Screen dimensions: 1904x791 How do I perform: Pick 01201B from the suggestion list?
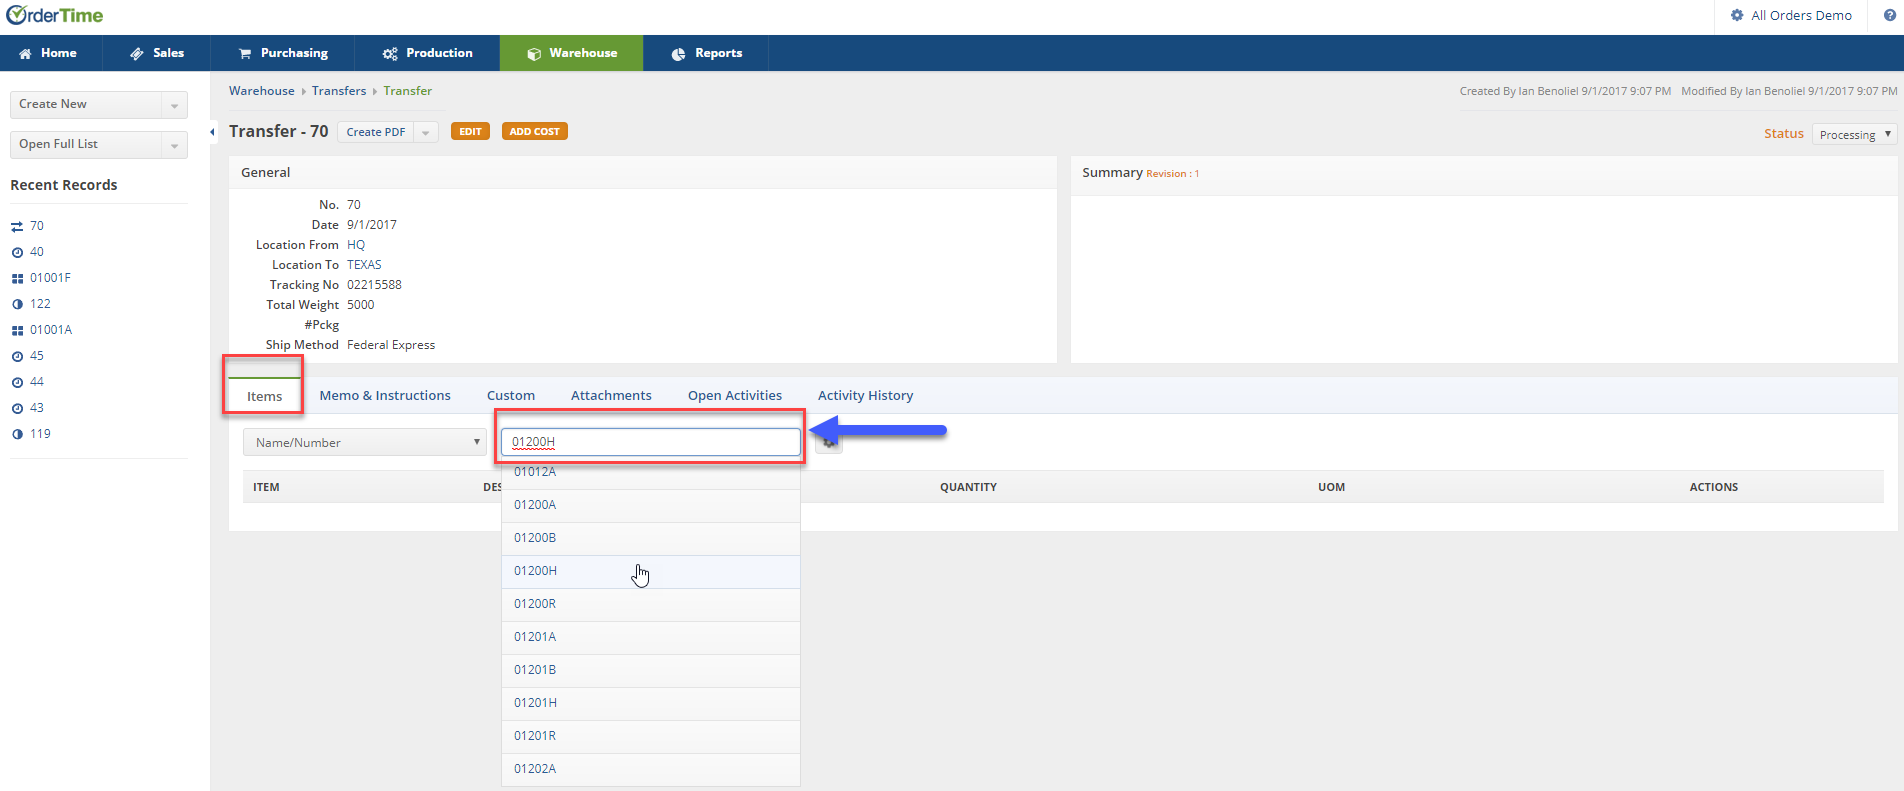[650, 671]
